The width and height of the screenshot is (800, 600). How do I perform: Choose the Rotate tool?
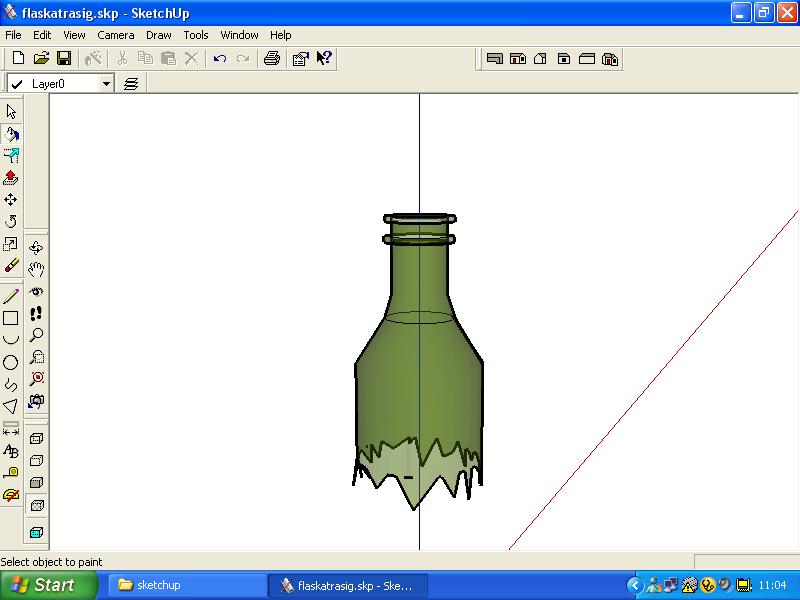coord(11,222)
